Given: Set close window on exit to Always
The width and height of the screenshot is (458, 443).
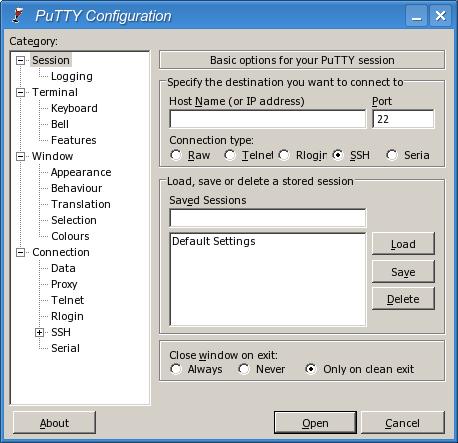Looking at the screenshot, I should [176, 369].
